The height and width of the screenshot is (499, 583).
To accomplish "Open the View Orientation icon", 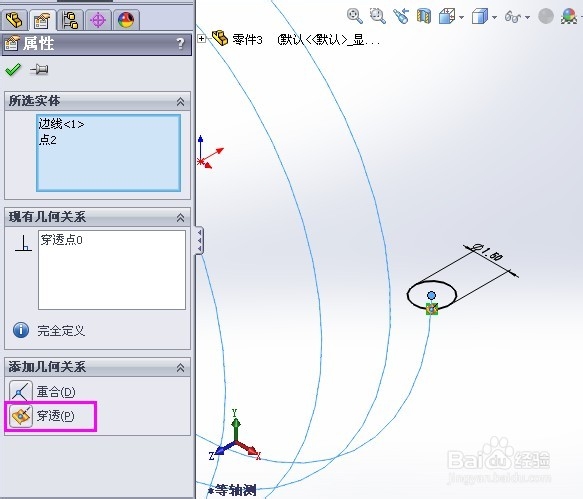I will click(x=447, y=17).
